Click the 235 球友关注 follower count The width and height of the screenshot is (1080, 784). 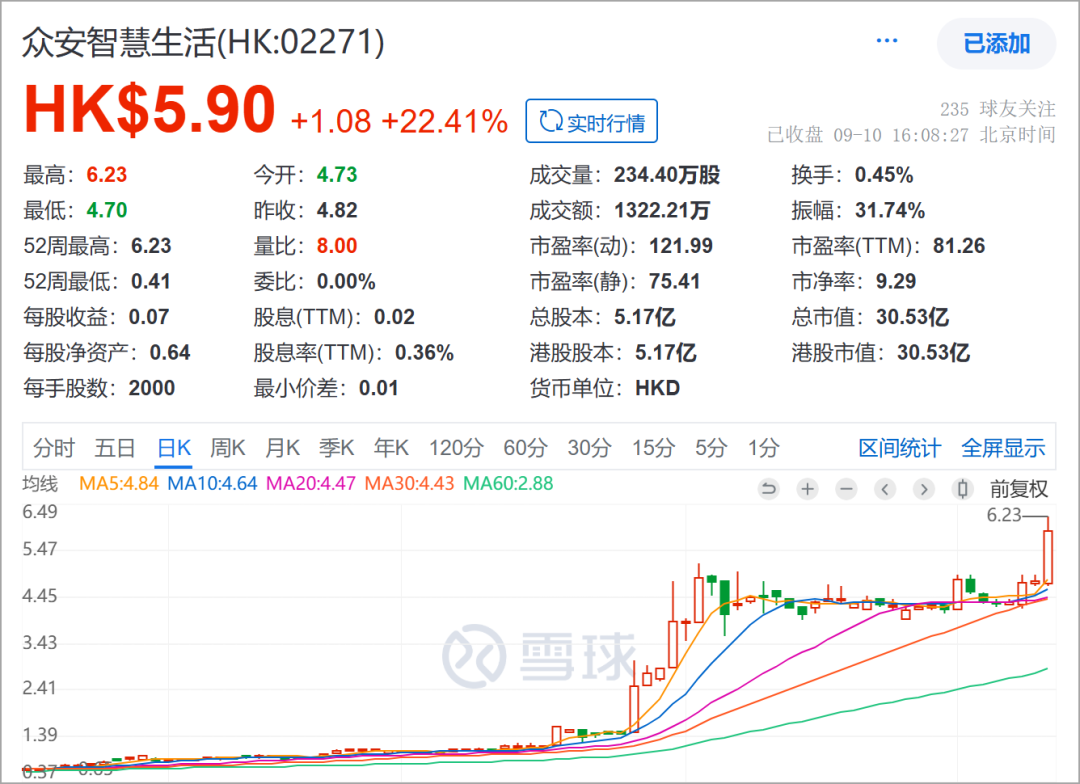click(997, 109)
